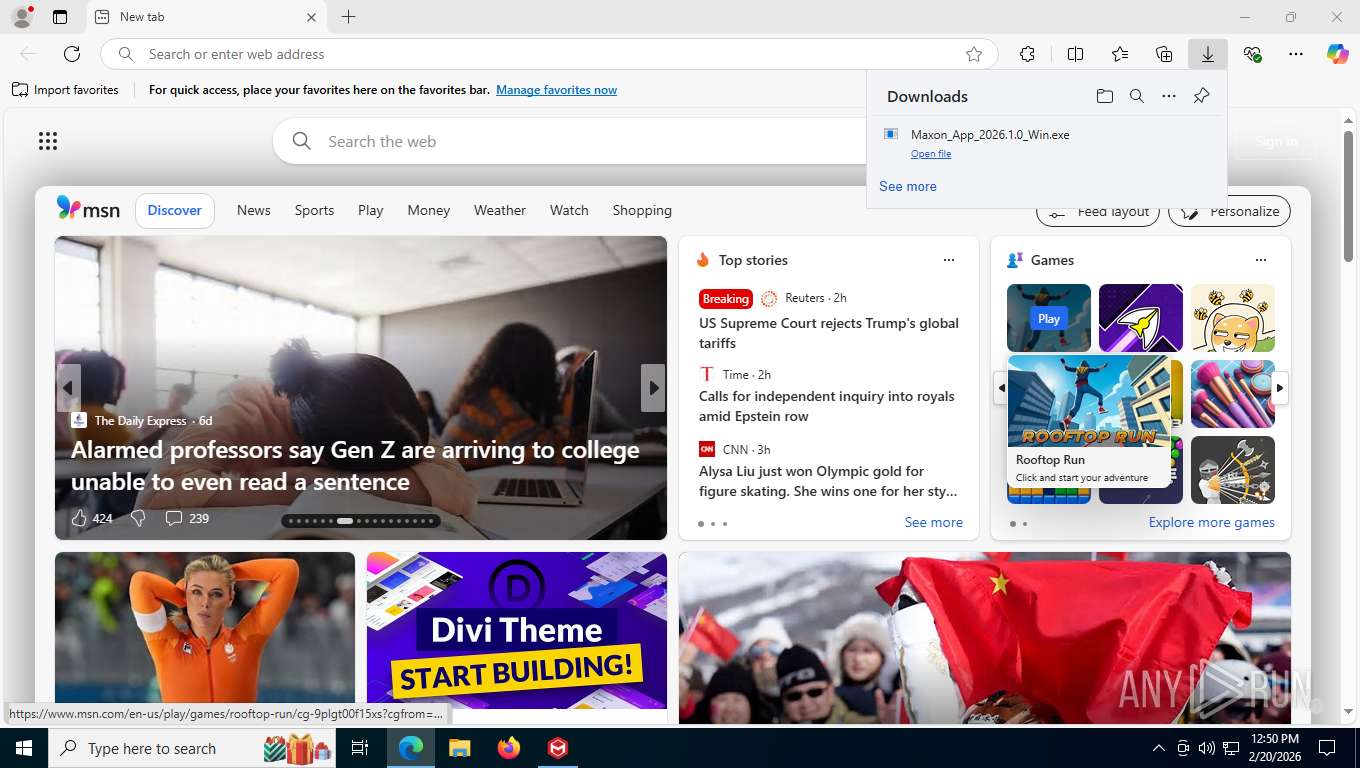The height and width of the screenshot is (768, 1360).
Task: Open a new tab with plus button
Action: [x=348, y=17]
